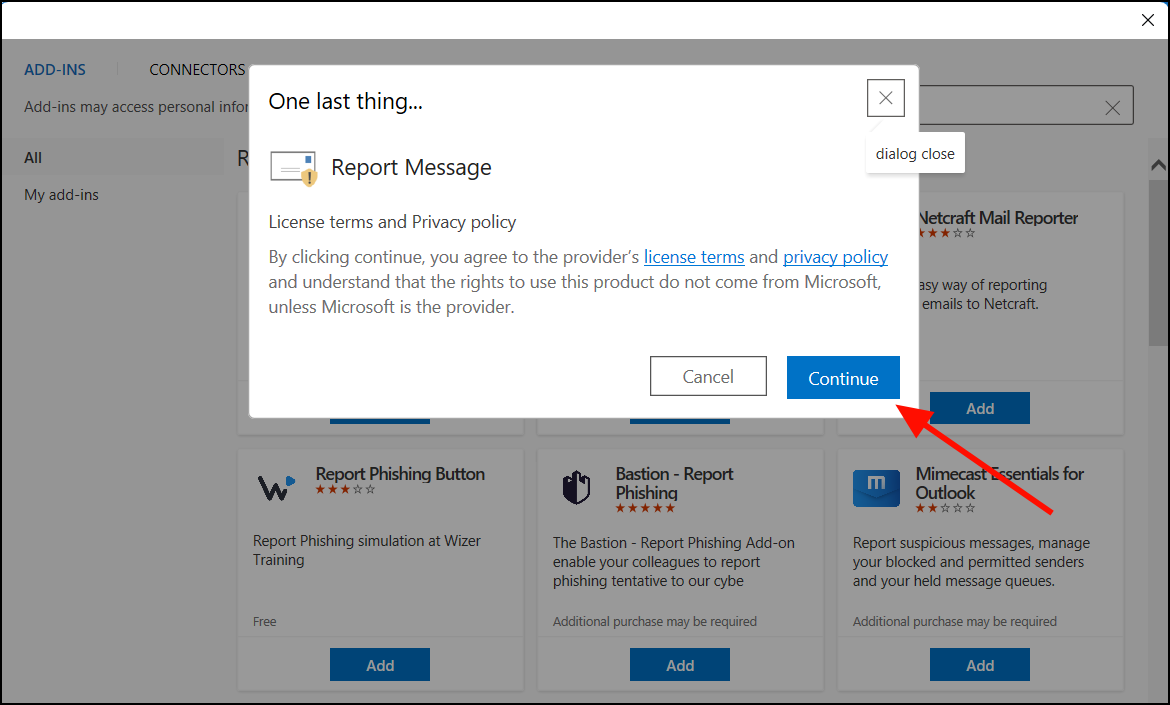Close the One last thing dialog
The image size is (1170, 705).
[x=885, y=98]
